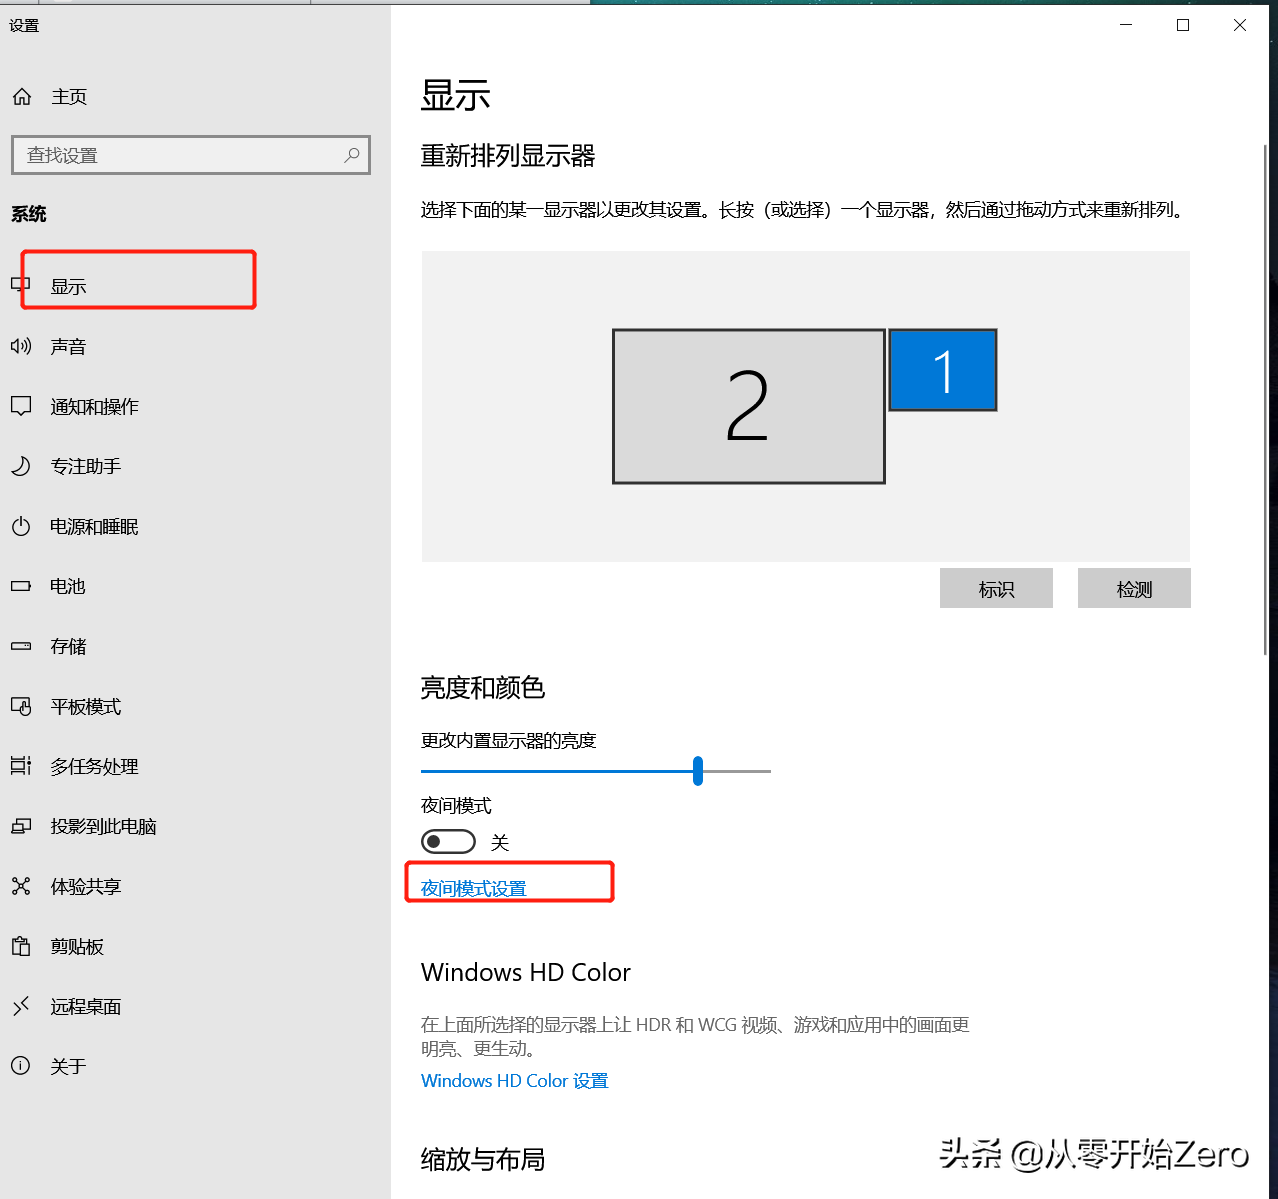Click the brightness slider handle
Screen dimensions: 1278x1199
698,771
